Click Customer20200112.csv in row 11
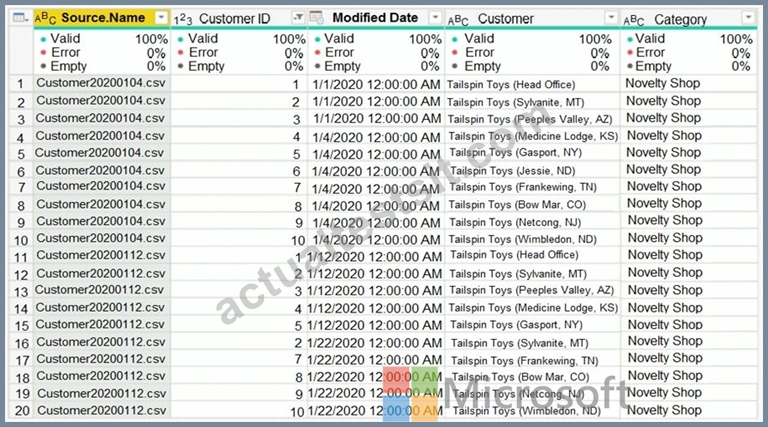 [x=101, y=255]
